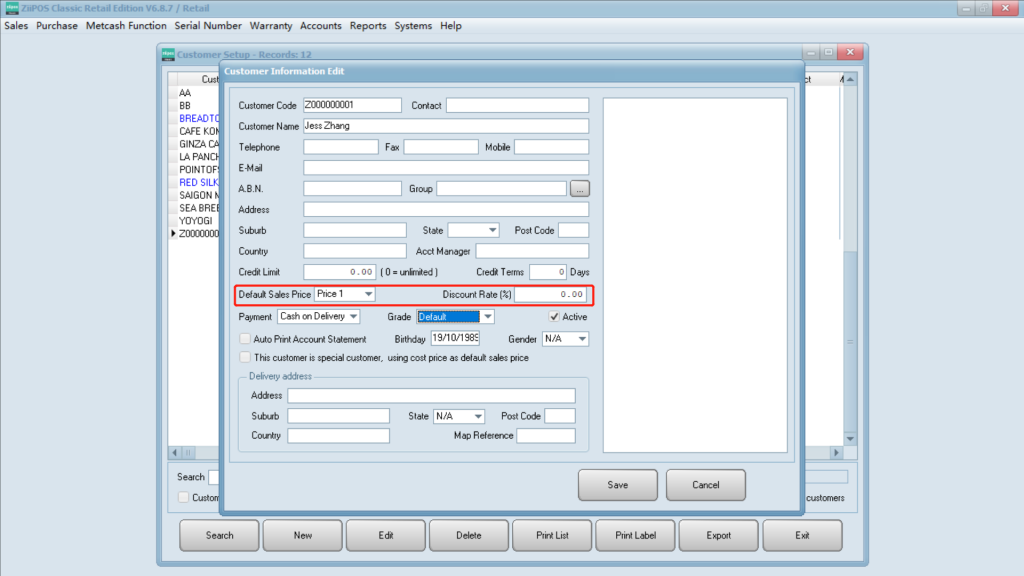
Task: Click the Customer Name text field
Action: point(445,126)
